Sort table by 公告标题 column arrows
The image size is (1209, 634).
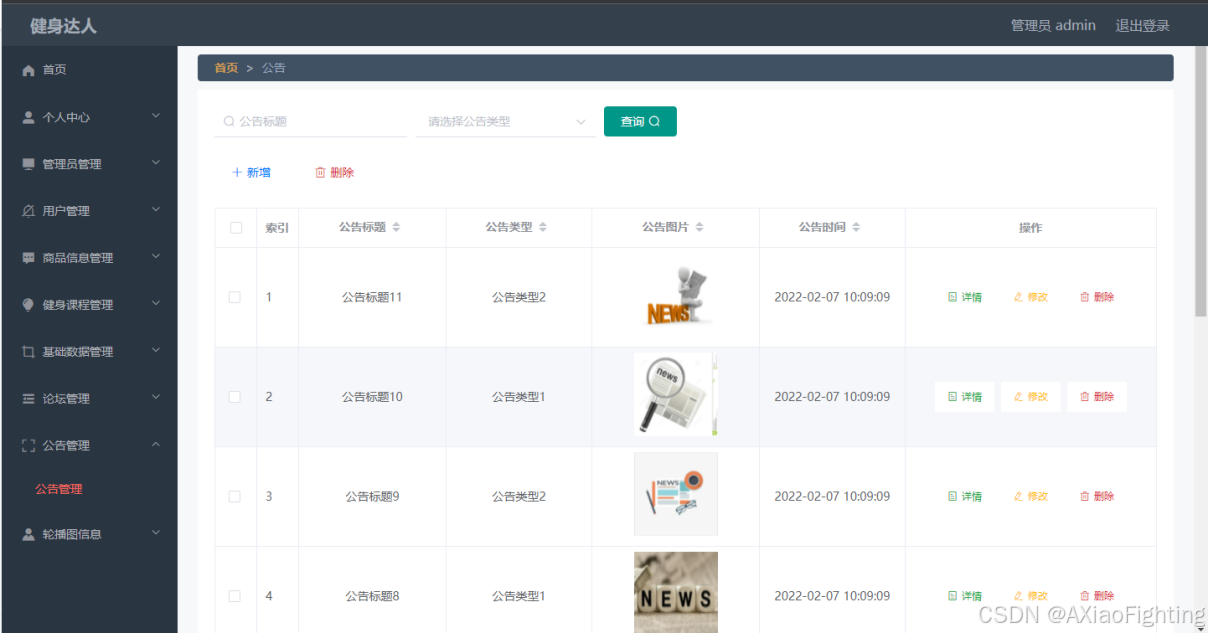click(396, 228)
